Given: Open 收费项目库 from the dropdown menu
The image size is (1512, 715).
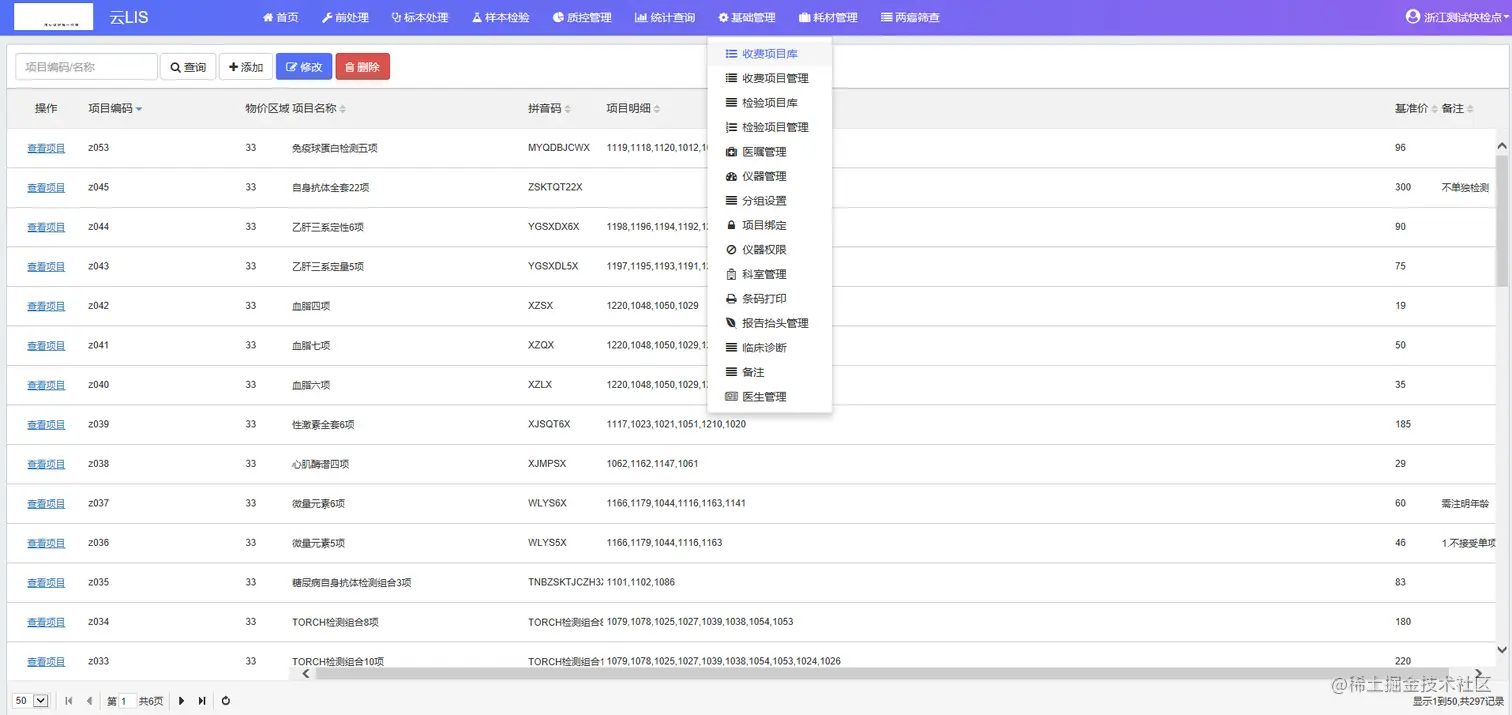Looking at the screenshot, I should tap(769, 54).
